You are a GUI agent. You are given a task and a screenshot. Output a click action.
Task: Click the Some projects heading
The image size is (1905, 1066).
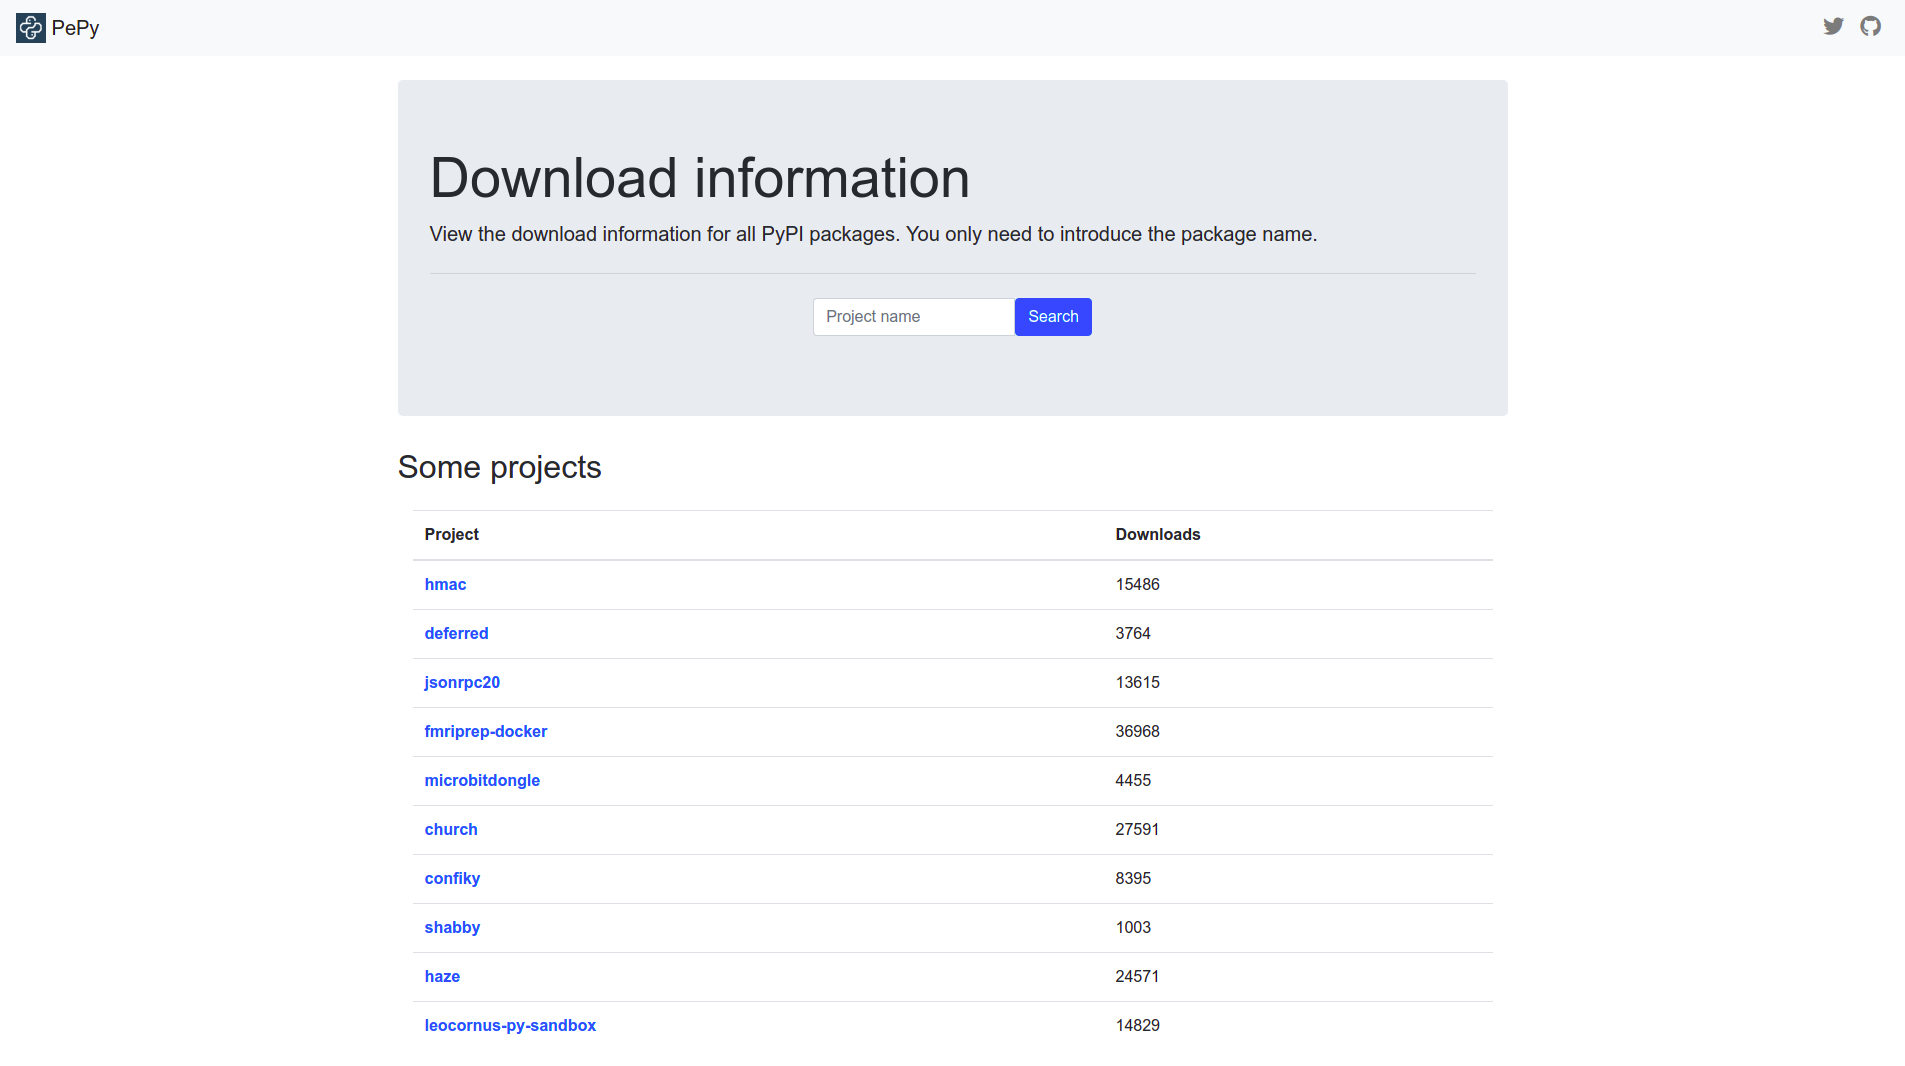click(x=500, y=468)
